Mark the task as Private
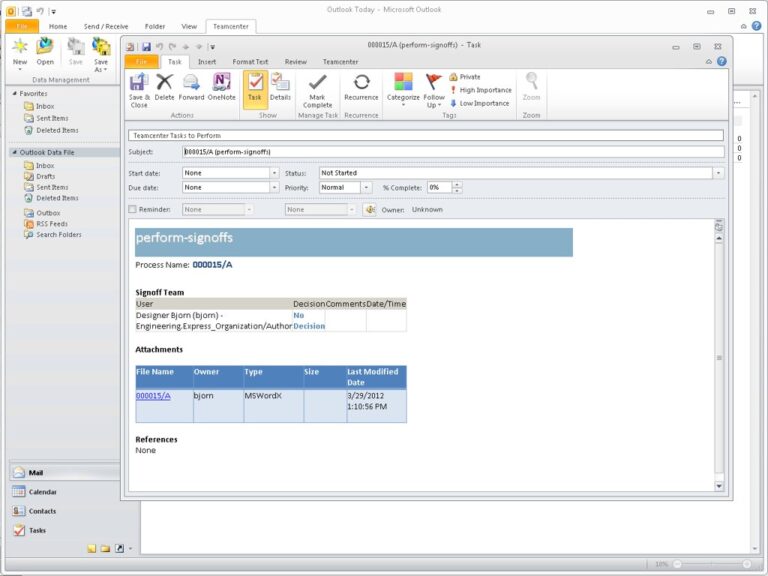The image size is (768, 576). click(x=465, y=77)
